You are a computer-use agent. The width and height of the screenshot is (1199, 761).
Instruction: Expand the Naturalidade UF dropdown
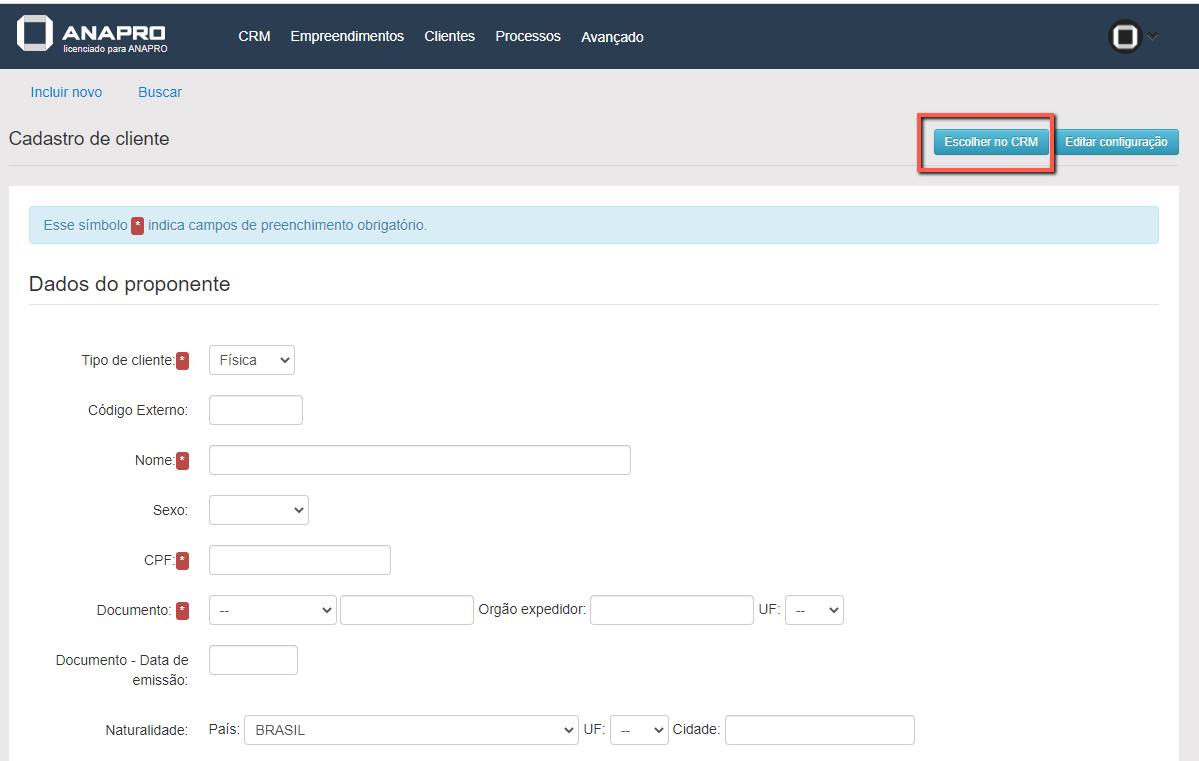click(x=639, y=730)
